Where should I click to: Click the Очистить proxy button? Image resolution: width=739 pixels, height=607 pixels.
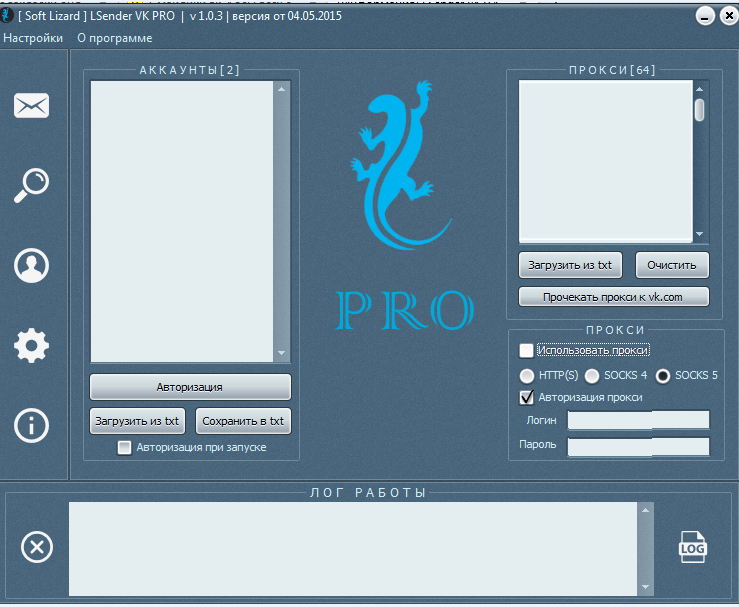pos(672,265)
